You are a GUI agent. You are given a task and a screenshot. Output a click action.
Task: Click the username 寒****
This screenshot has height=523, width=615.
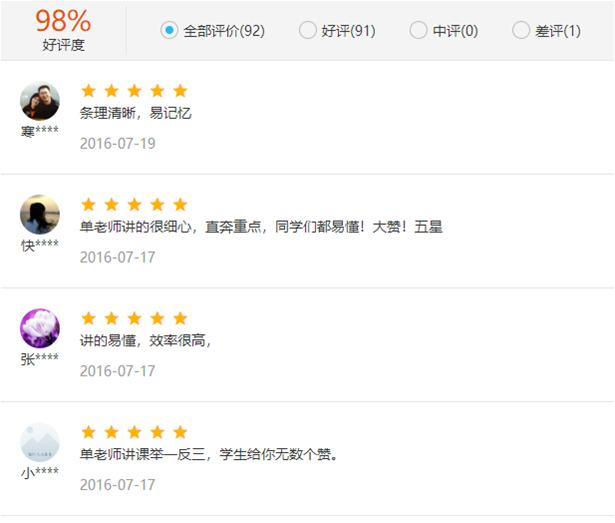tap(40, 132)
